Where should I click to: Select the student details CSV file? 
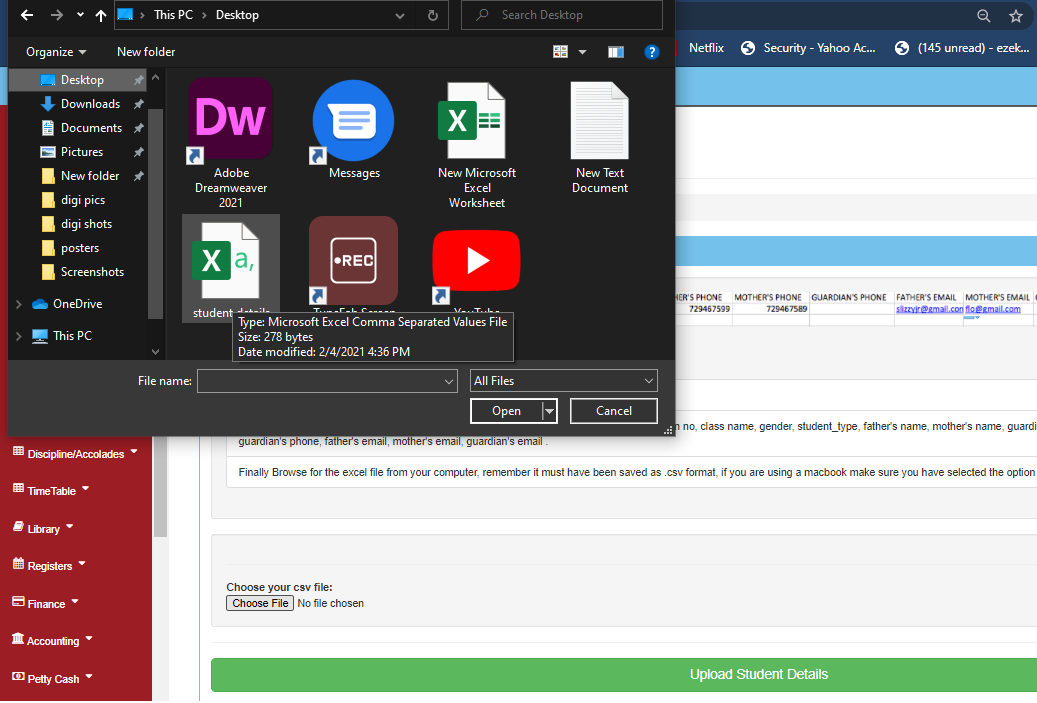coord(230,262)
